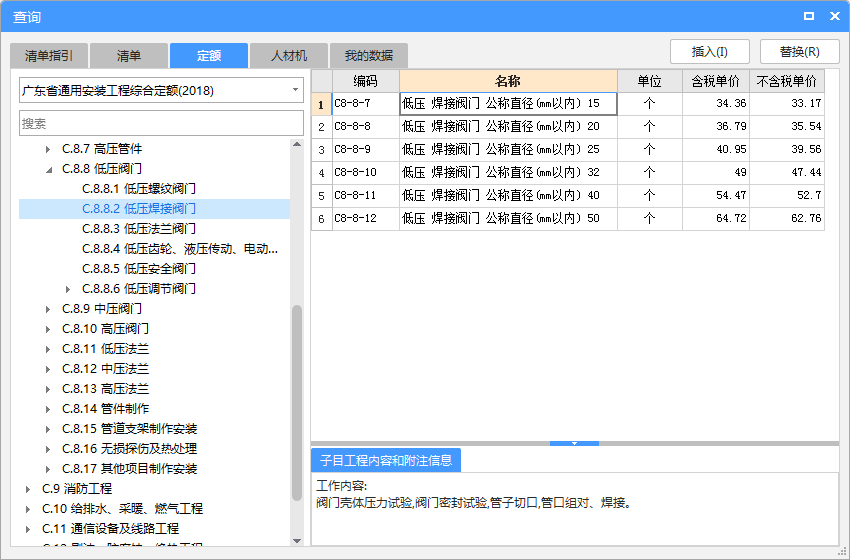Expand the C.8.10 高压阀门 node
Image resolution: width=850 pixels, height=560 pixels.
click(x=48, y=330)
